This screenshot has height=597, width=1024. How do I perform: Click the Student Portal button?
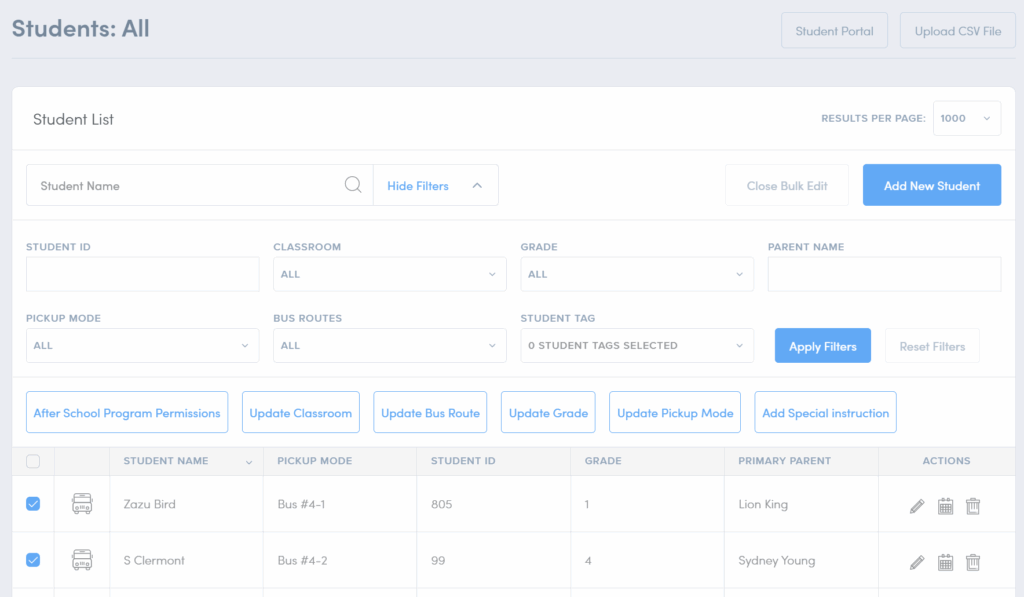pos(834,31)
